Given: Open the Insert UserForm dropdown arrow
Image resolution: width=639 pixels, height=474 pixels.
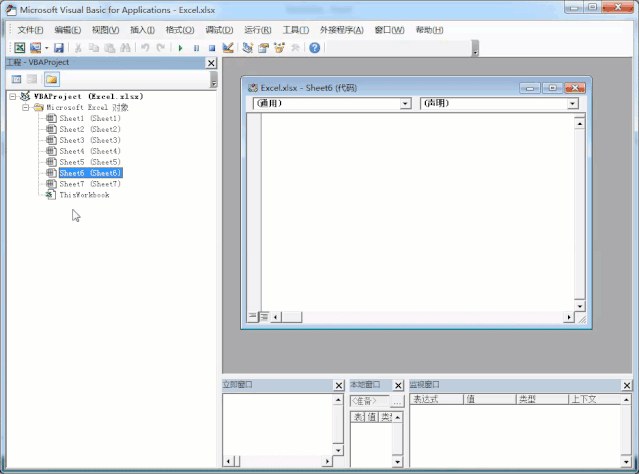Looking at the screenshot, I should [46, 48].
